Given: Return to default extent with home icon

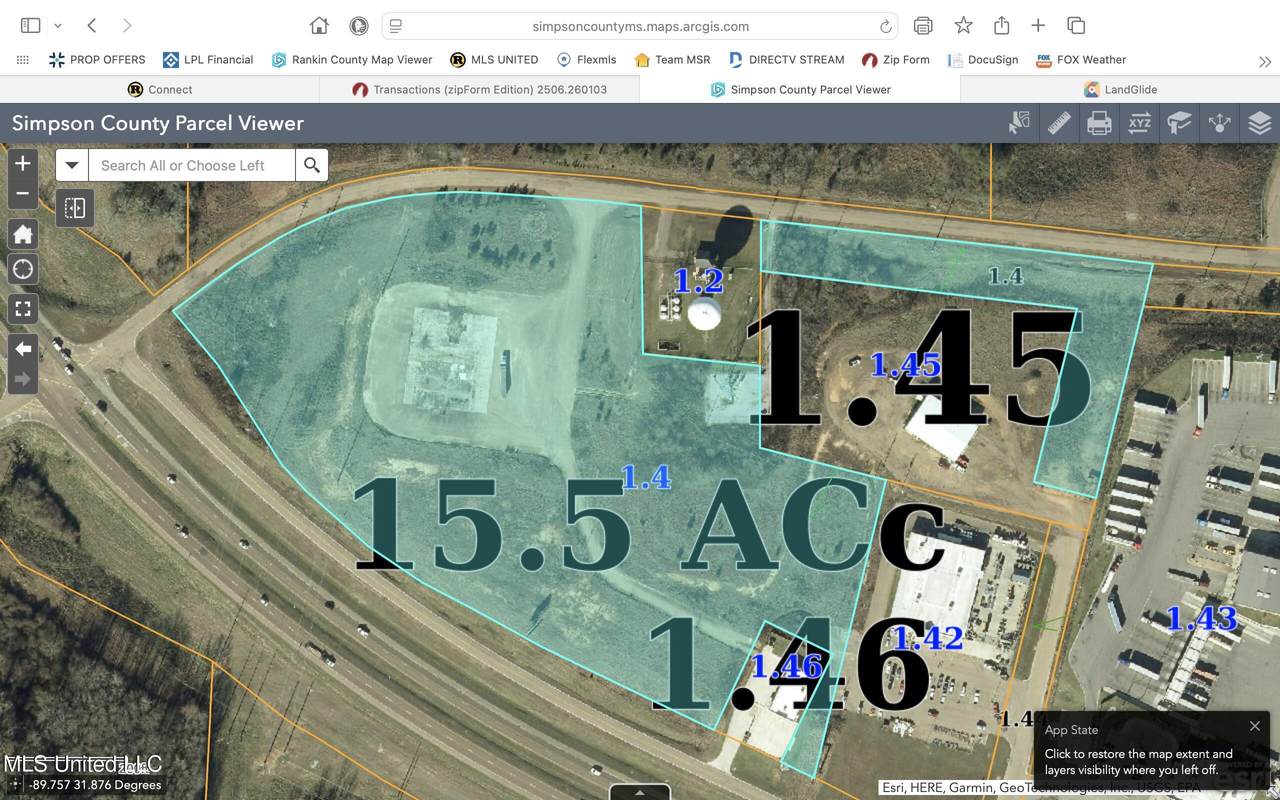Looking at the screenshot, I should pyautogui.click(x=22, y=233).
